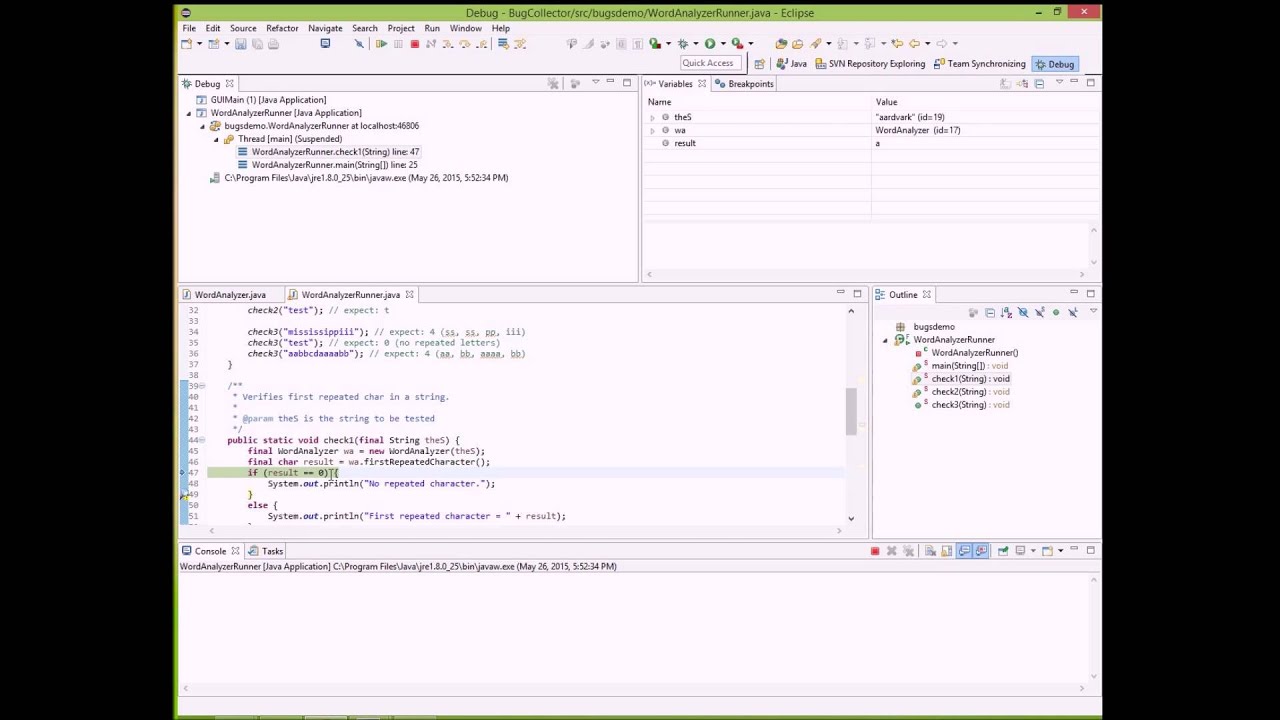Click the Debug bug launch icon
Viewport: 1280px width, 720px height.
tap(682, 43)
